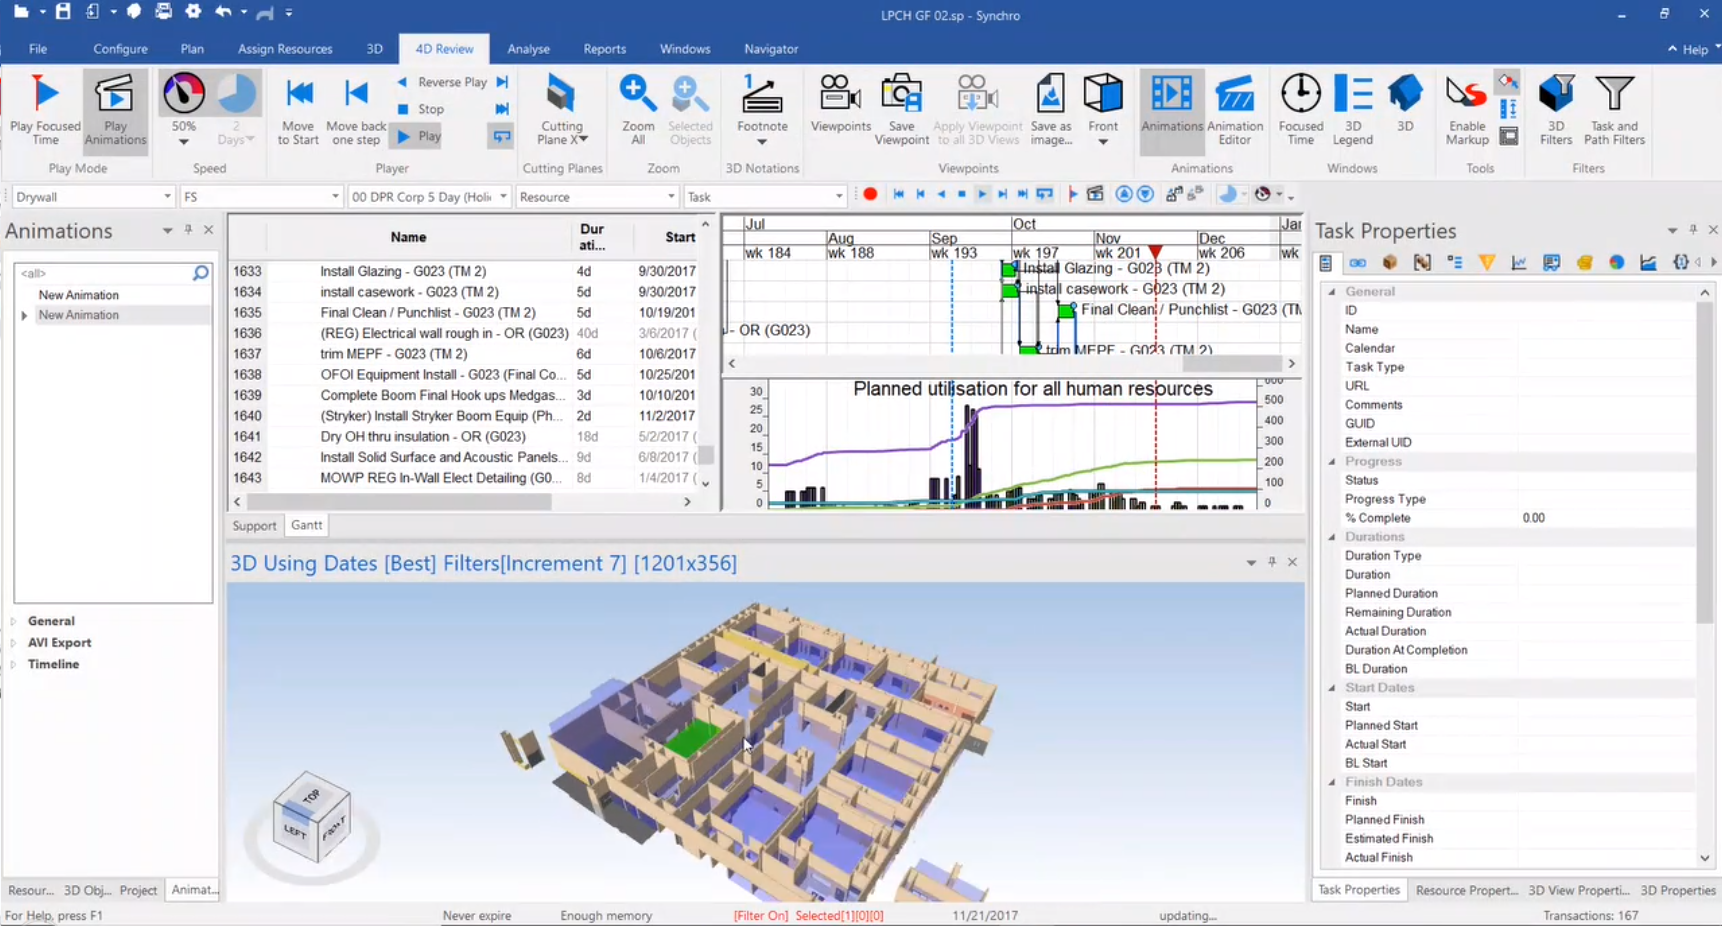Switch to Assign Resources ribbon tab
The height and width of the screenshot is (926, 1722).
(285, 48)
